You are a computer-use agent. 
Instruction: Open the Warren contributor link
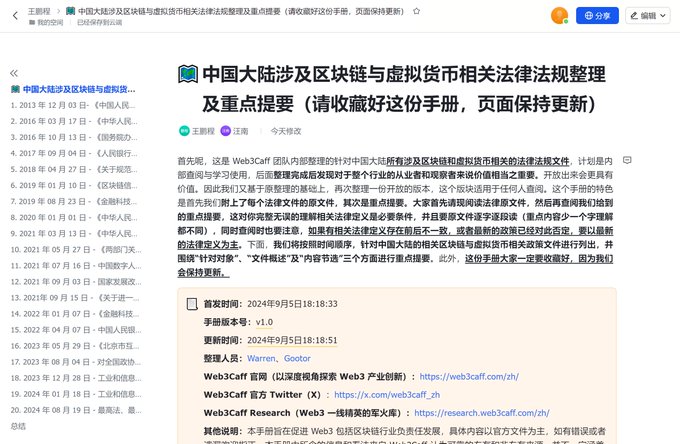tap(261, 359)
